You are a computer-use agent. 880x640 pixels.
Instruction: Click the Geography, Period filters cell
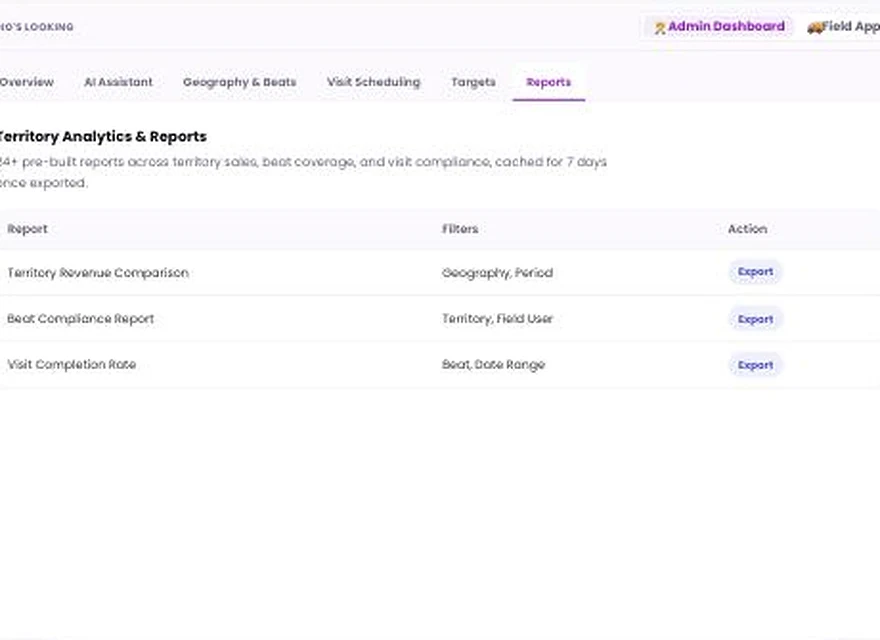[x=497, y=273]
